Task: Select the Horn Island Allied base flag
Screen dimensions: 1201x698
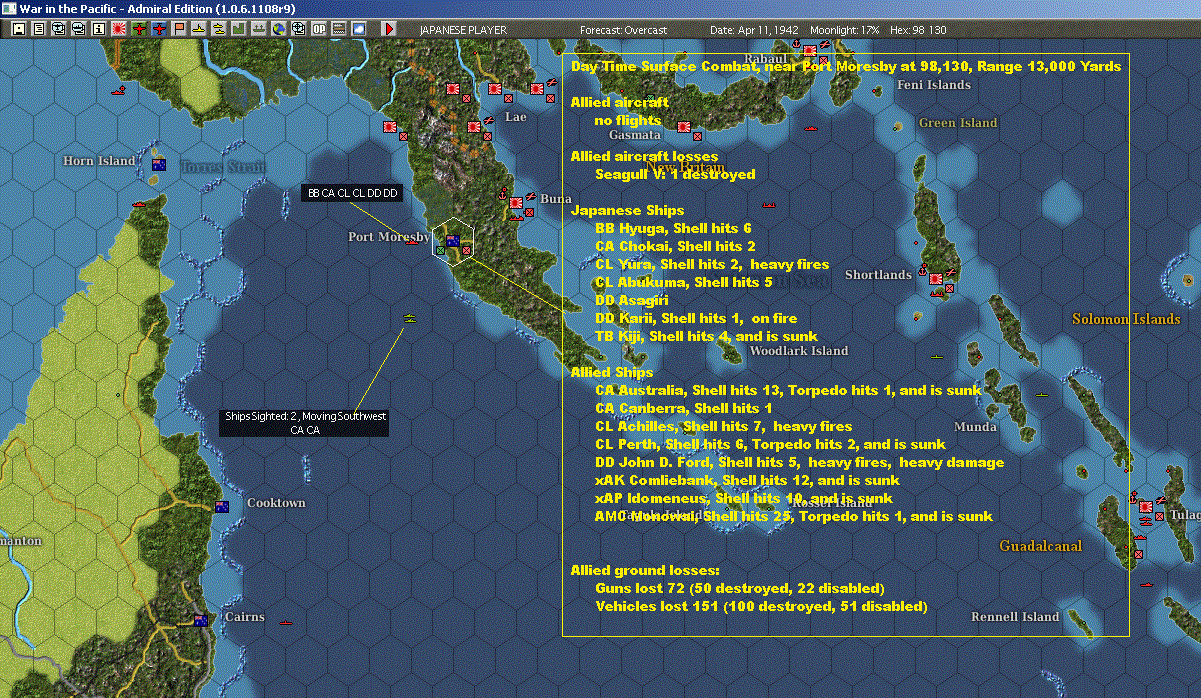Action: pos(158,164)
